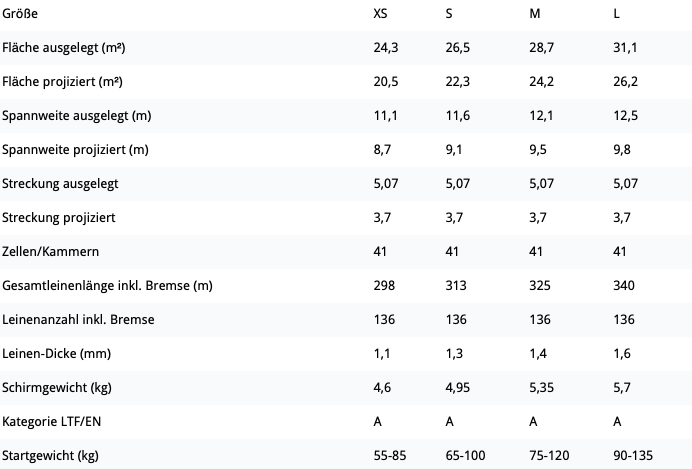Select Spannweite ausgelegt value 12,5
Image resolution: width=692 pixels, height=469 pixels.
click(x=625, y=116)
